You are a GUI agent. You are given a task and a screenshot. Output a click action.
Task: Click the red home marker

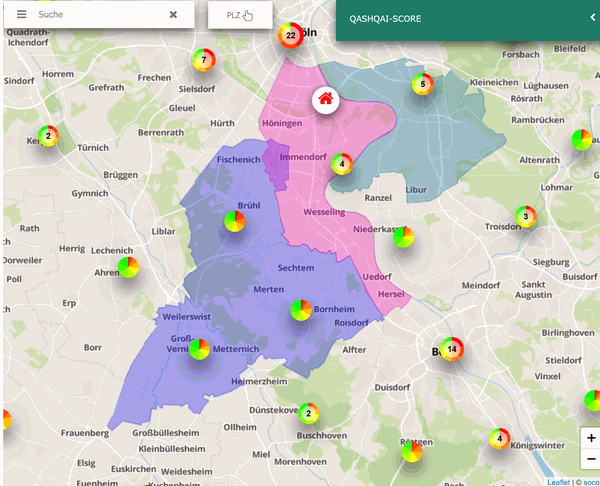[x=326, y=100]
